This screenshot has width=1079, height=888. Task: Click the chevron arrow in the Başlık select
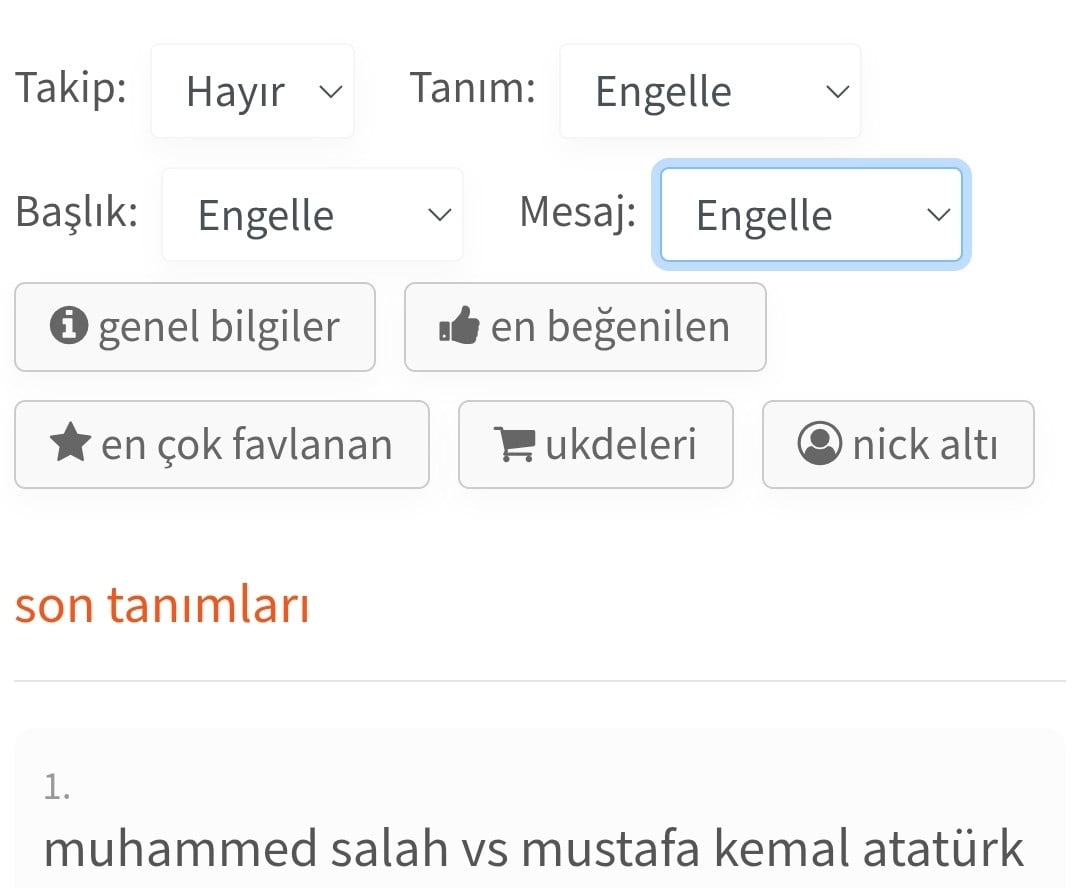(440, 215)
